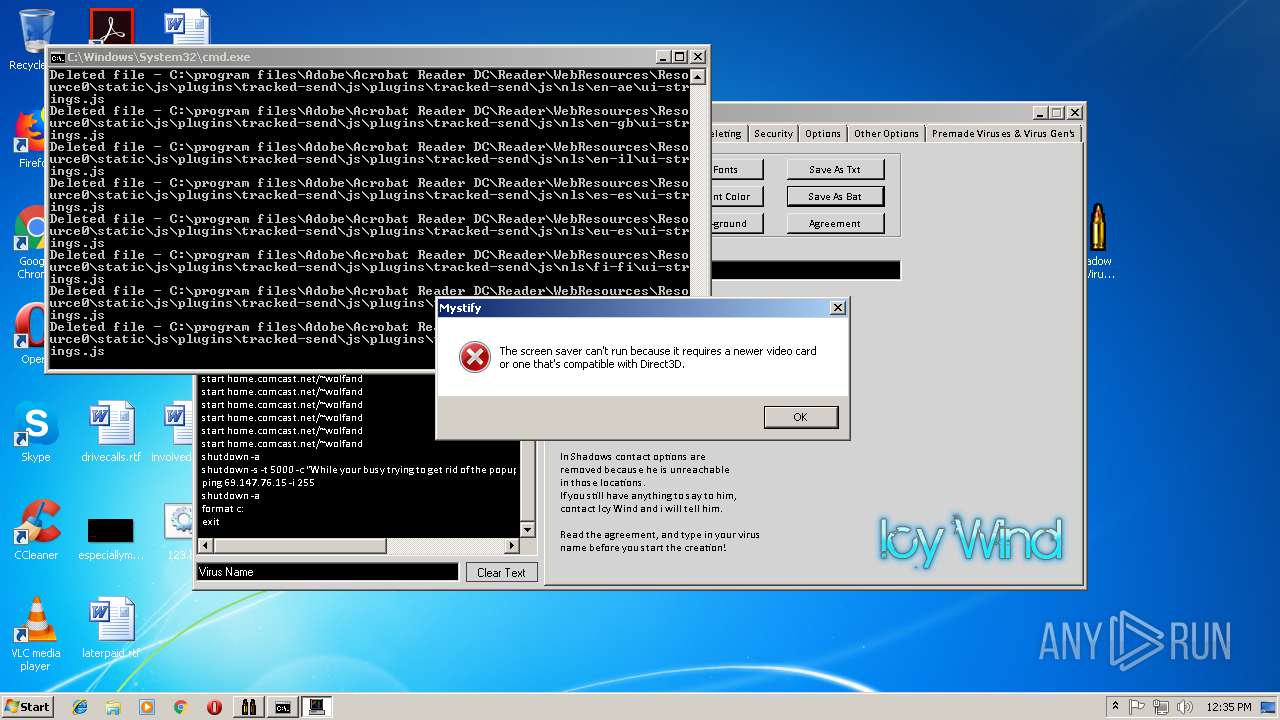Click the Save As Txt button
The width and height of the screenshot is (1280, 720).
click(835, 169)
